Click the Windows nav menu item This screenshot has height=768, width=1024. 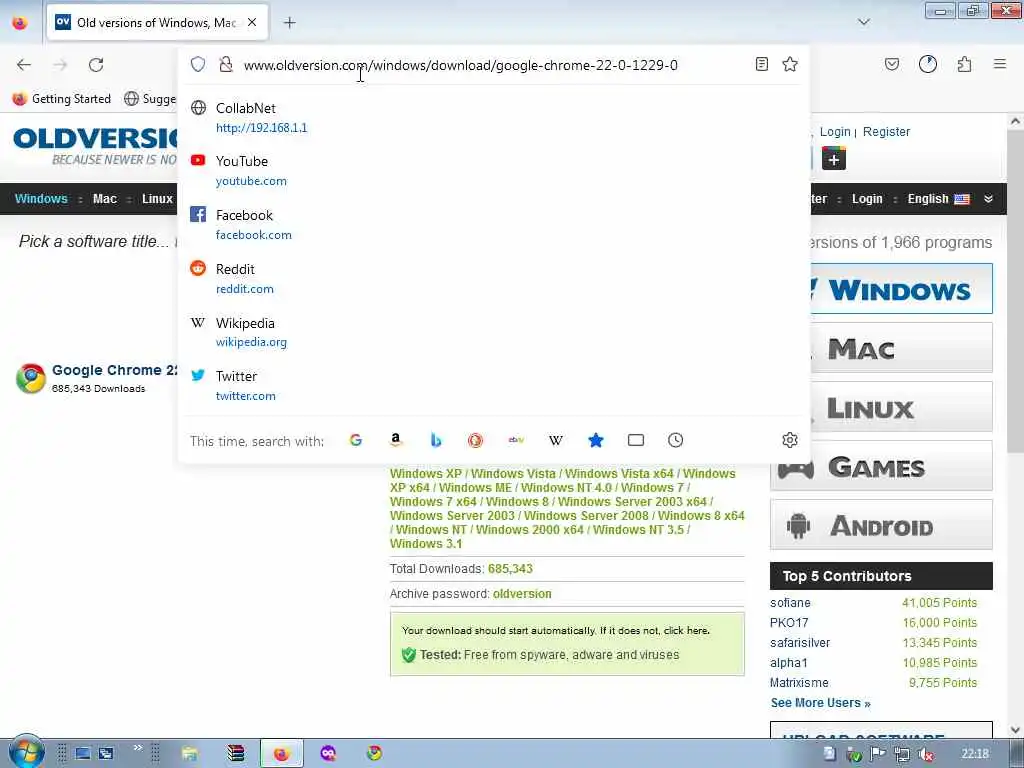click(x=41, y=199)
